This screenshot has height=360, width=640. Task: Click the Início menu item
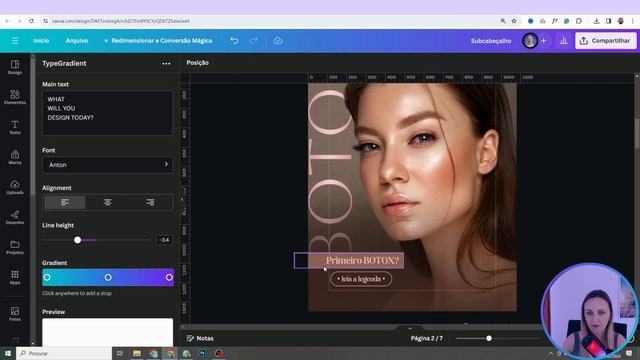tap(41, 41)
